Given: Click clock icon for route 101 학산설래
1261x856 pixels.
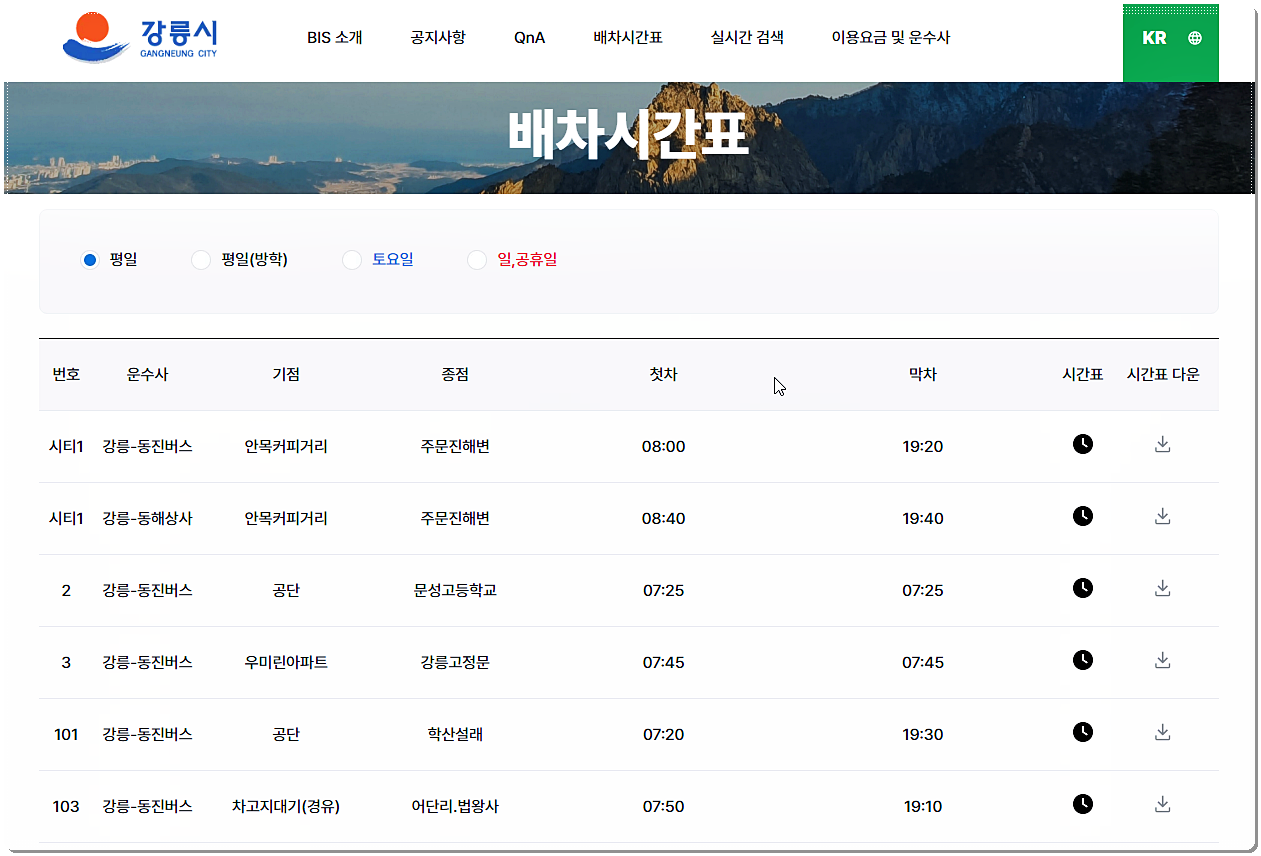Looking at the screenshot, I should 1083,733.
